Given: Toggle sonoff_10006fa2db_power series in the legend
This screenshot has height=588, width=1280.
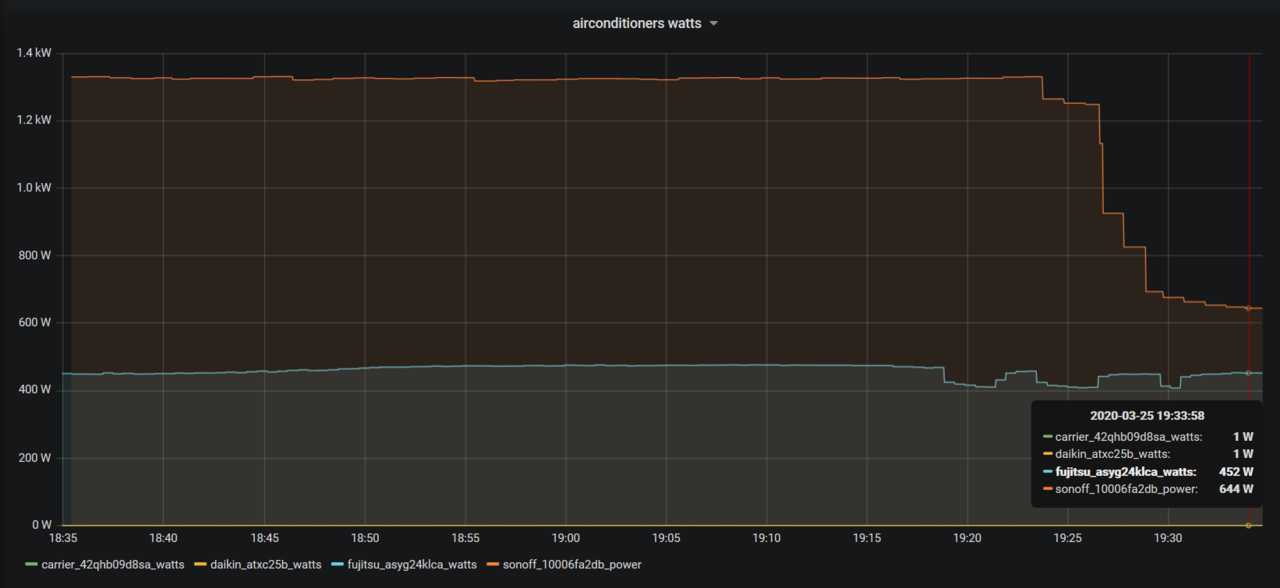Looking at the screenshot, I should pyautogui.click(x=573, y=565).
